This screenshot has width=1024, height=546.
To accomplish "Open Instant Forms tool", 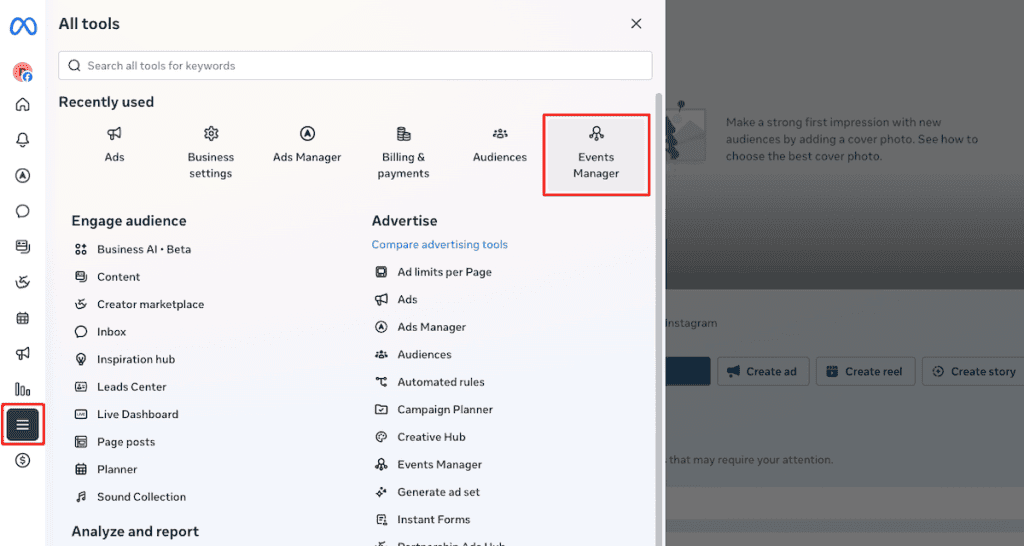I will (423, 519).
